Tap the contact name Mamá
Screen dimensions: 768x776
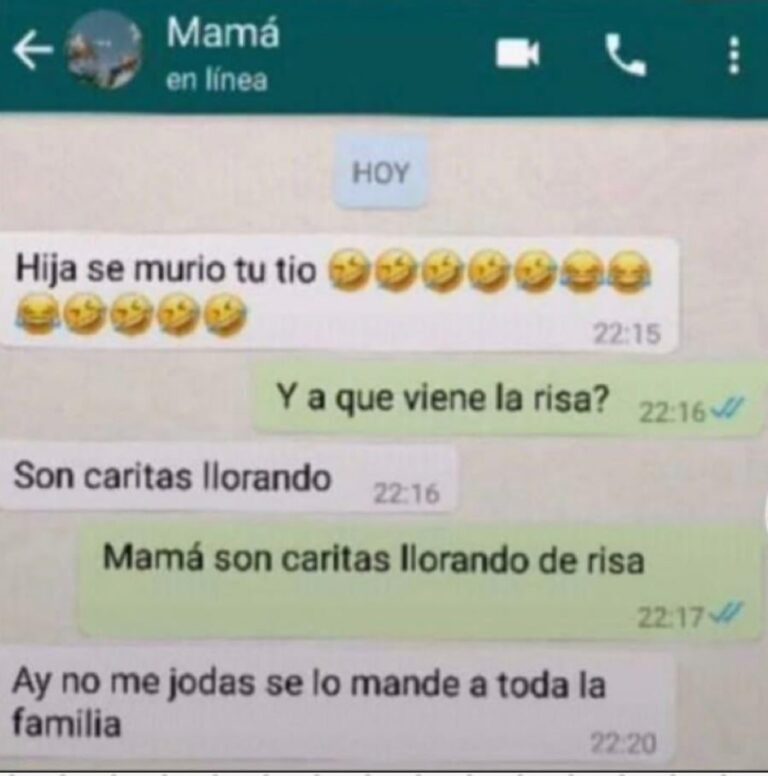[x=223, y=33]
